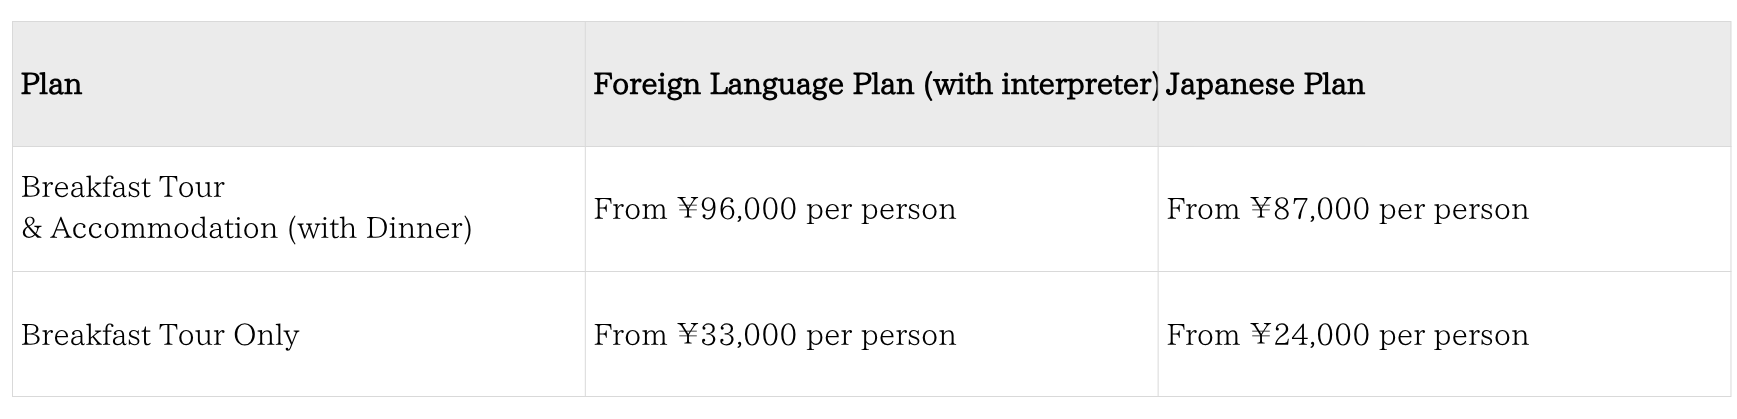Click the "Japanese Plan" column header
The image size is (1737, 419).
pyautogui.click(x=1265, y=85)
